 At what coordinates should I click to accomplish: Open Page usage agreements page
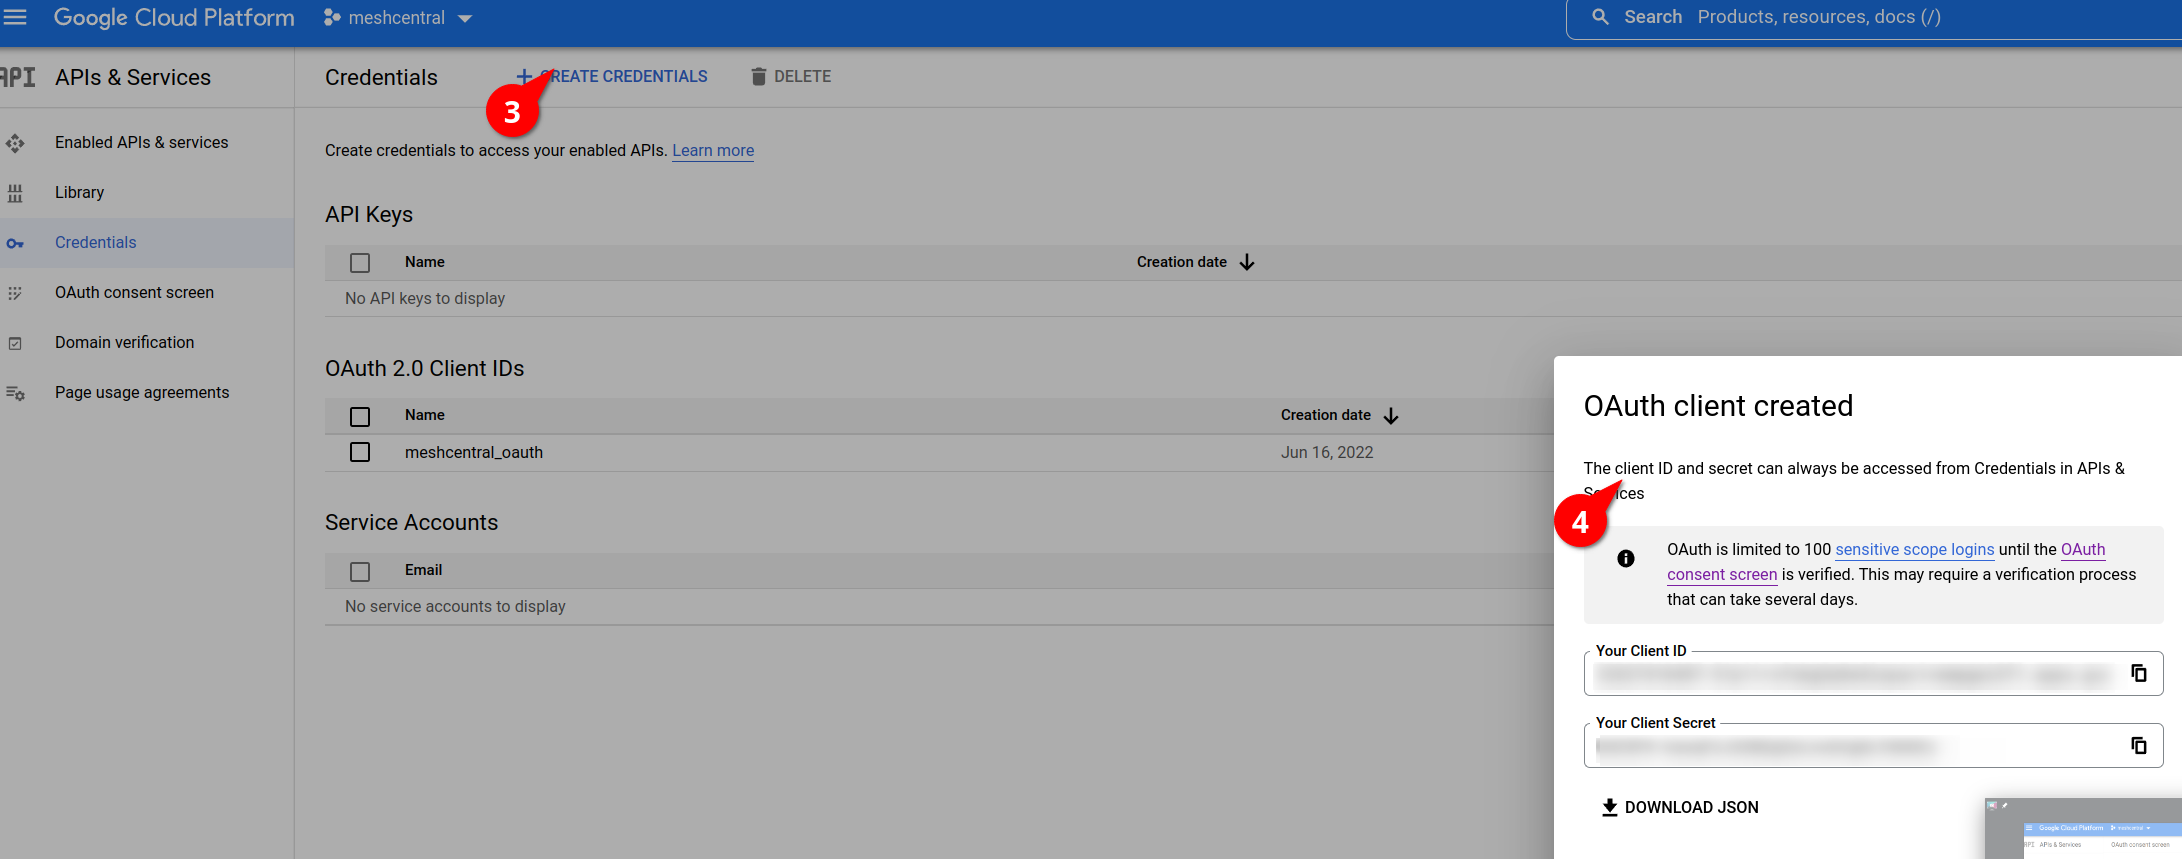click(142, 392)
